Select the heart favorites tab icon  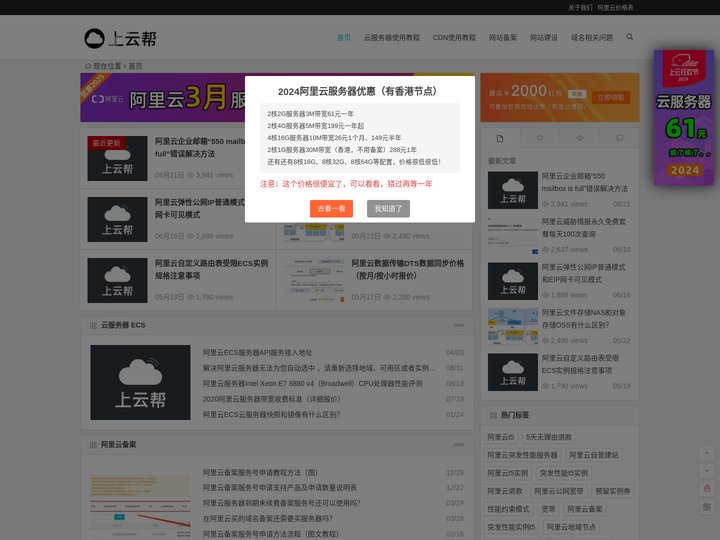point(540,138)
